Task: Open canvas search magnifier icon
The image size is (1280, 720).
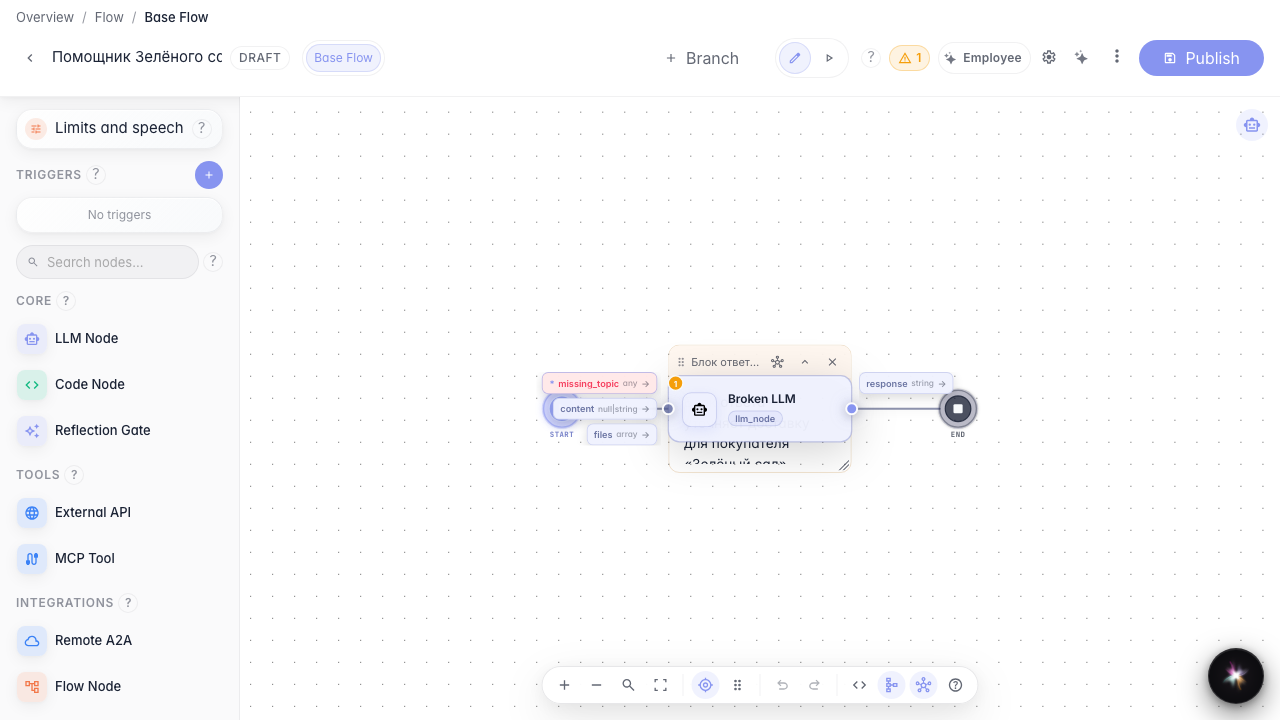Action: [629, 685]
